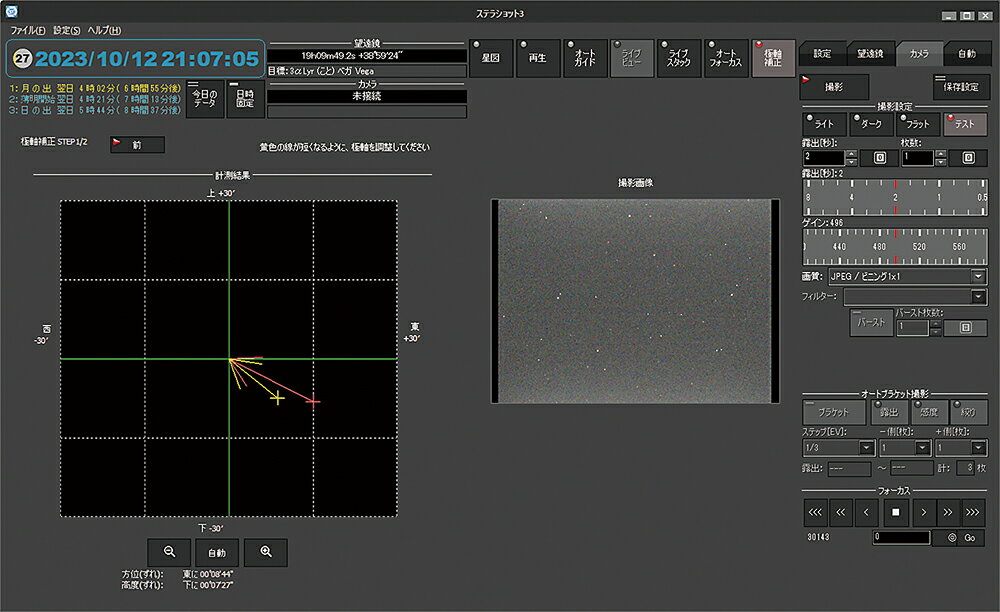
Task: Open the ファイル menu
Action: coord(27,31)
